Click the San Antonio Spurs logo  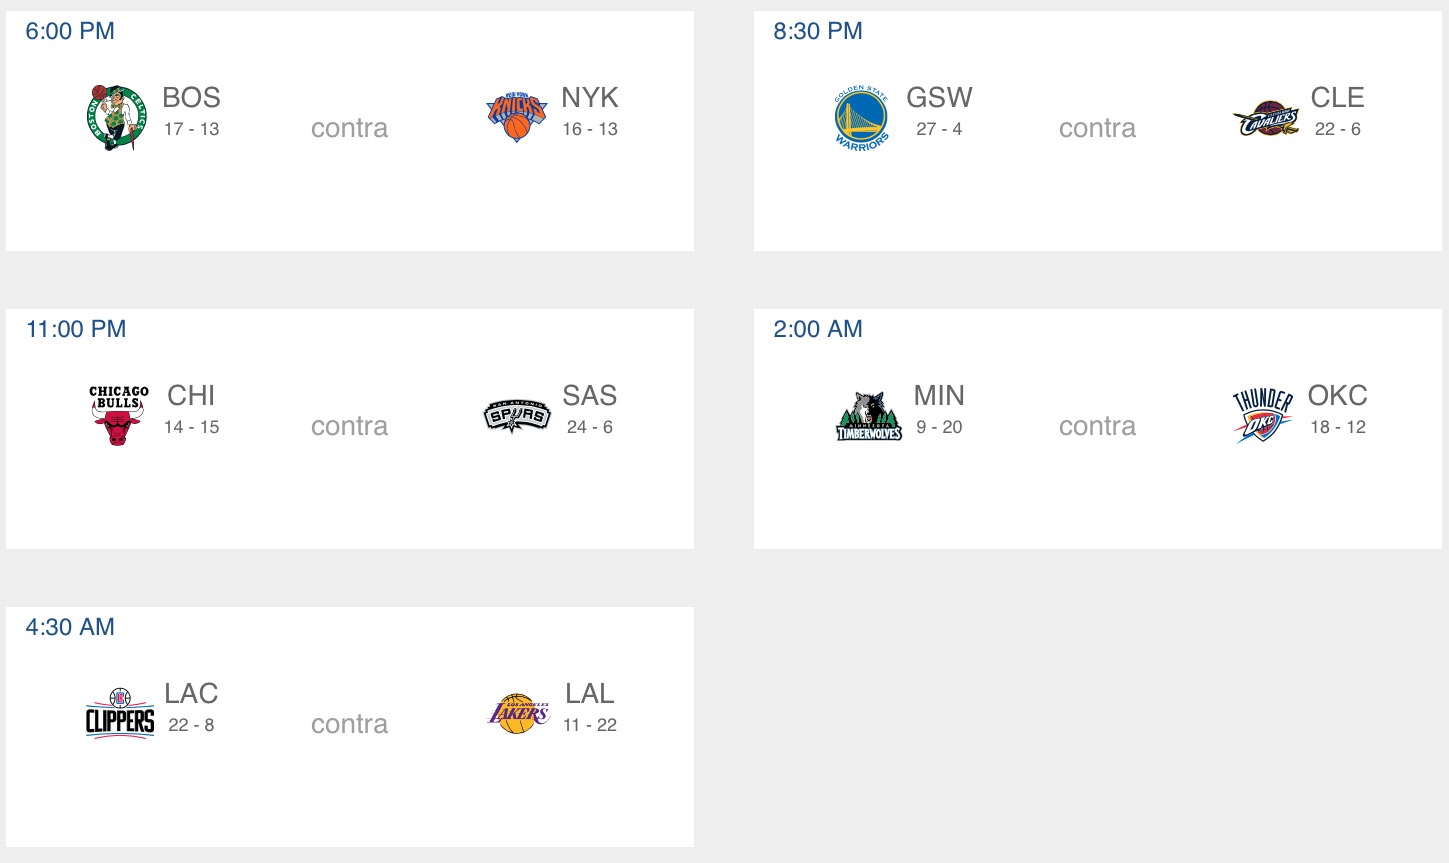(516, 415)
